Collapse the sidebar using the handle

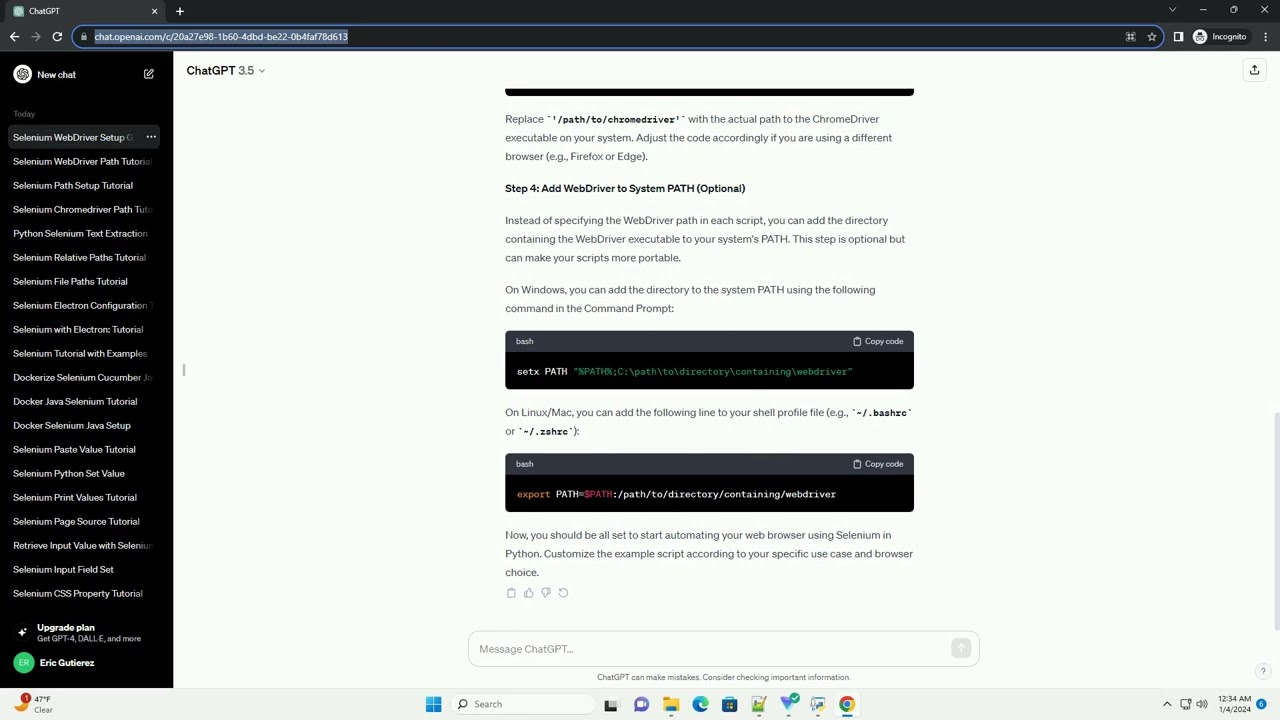tap(184, 370)
